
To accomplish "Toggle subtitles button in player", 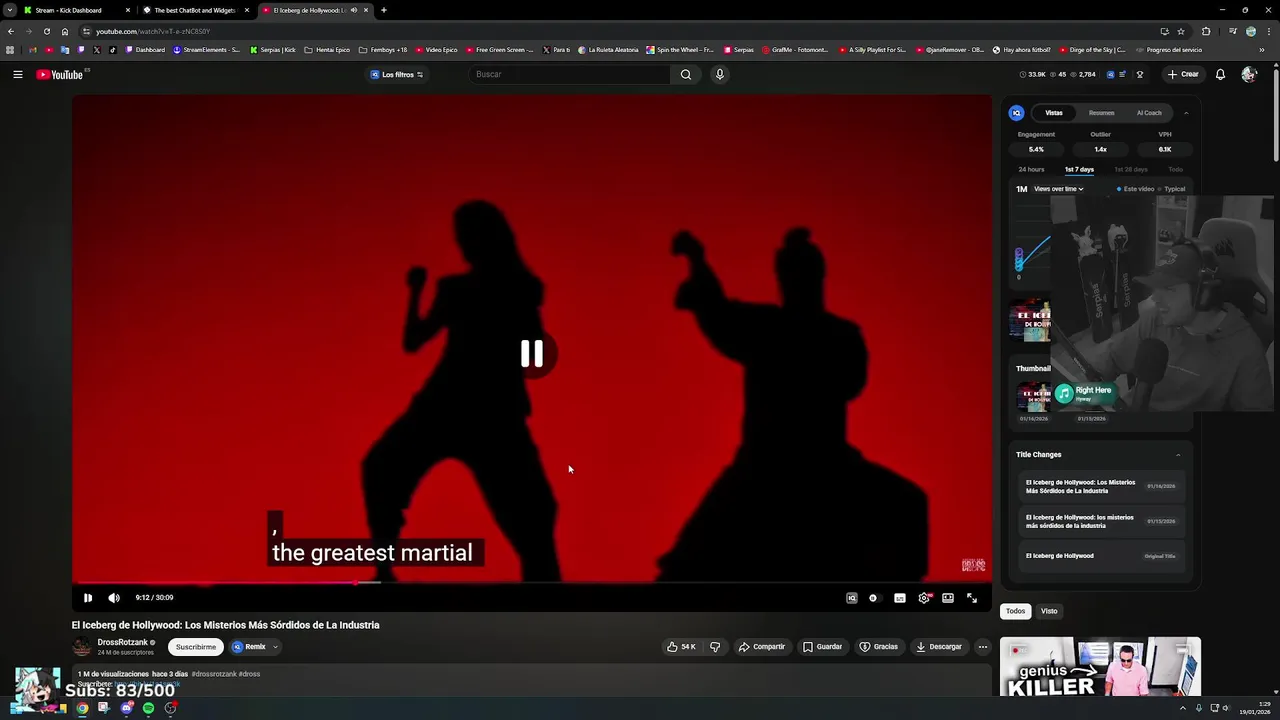I will tap(900, 598).
